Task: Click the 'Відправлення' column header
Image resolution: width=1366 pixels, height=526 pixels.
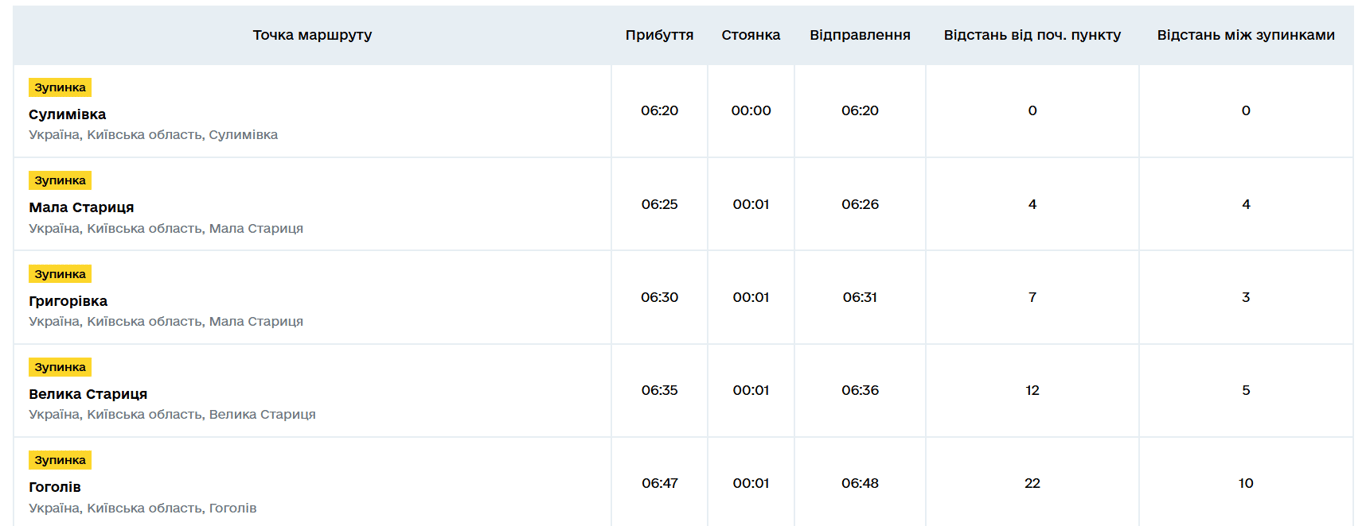Action: (x=860, y=35)
